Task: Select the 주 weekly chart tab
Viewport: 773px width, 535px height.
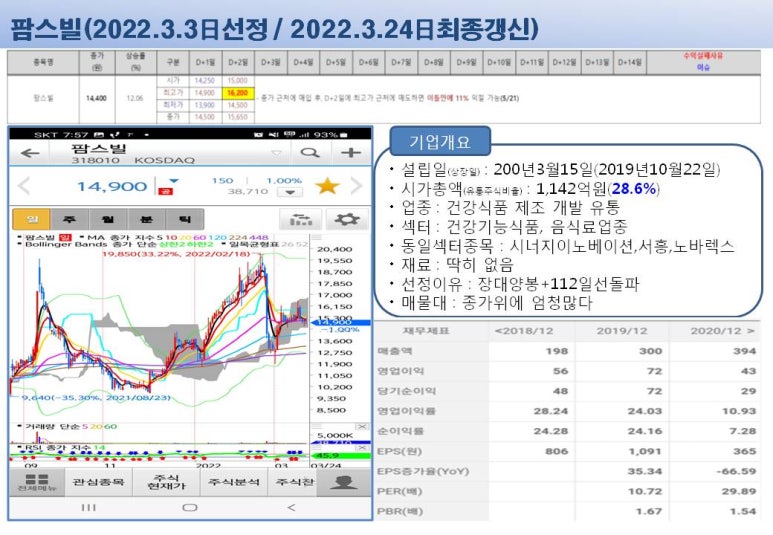Action: [x=70, y=219]
